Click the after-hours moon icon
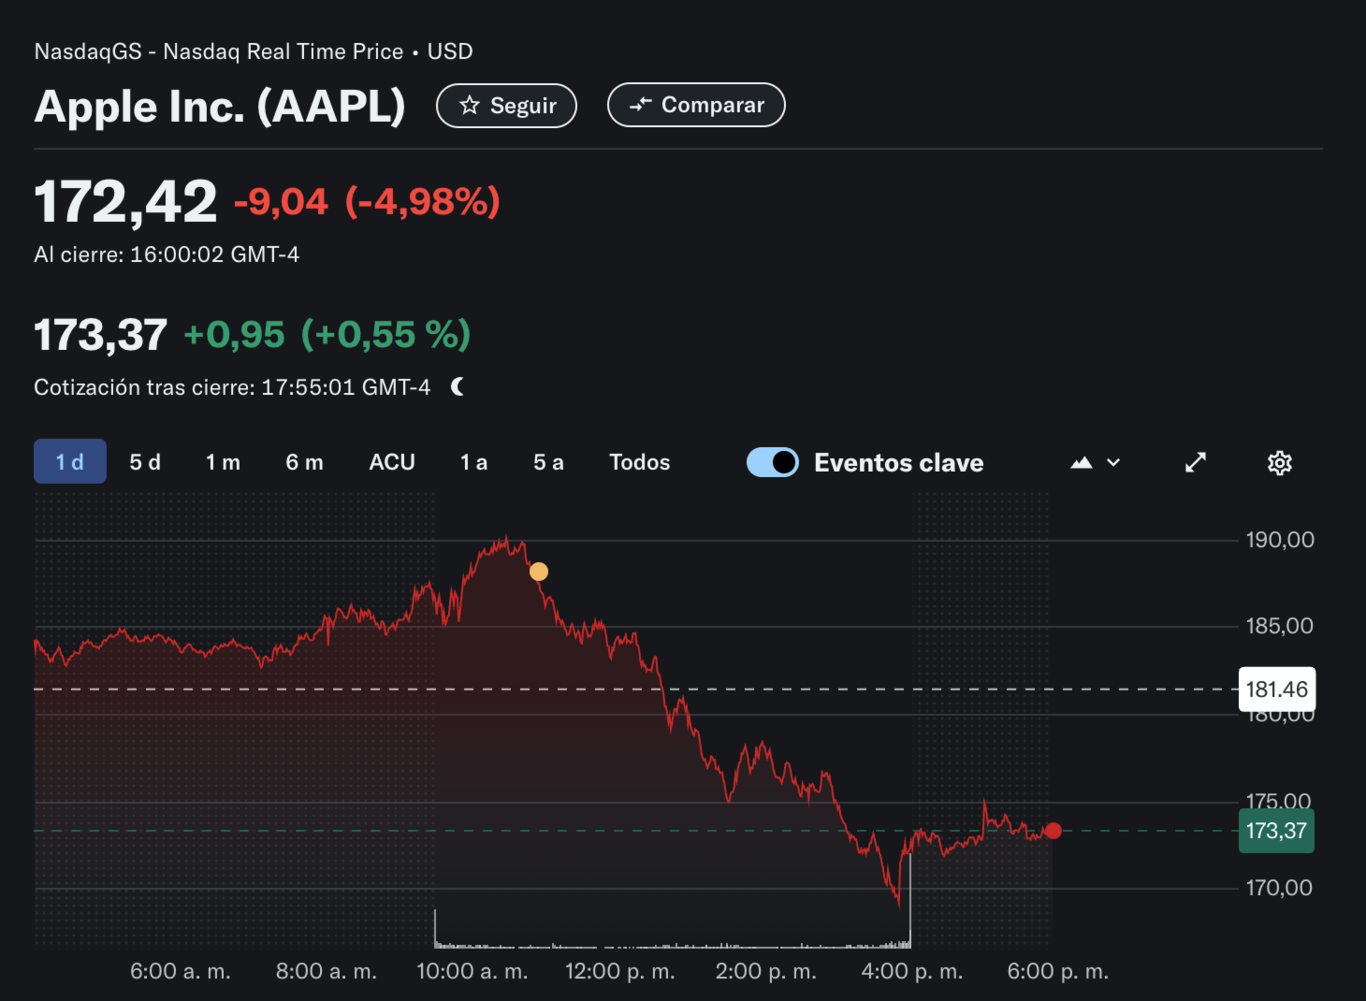The image size is (1366, 1001). click(x=458, y=387)
